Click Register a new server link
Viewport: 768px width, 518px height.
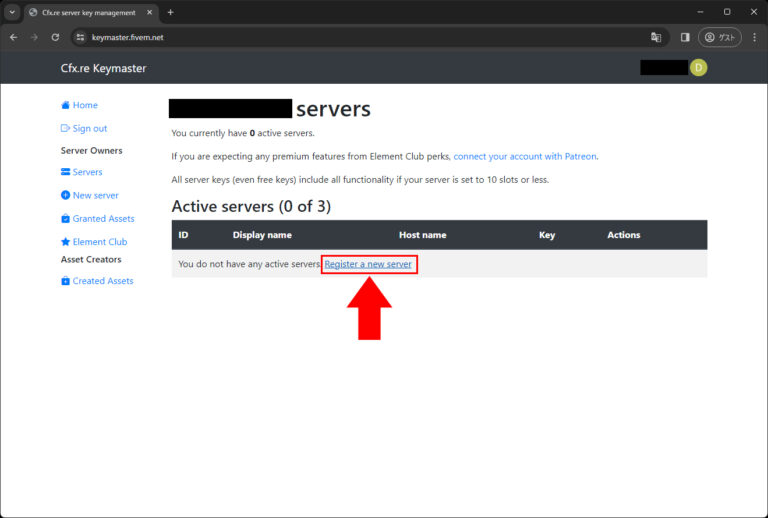click(x=368, y=264)
